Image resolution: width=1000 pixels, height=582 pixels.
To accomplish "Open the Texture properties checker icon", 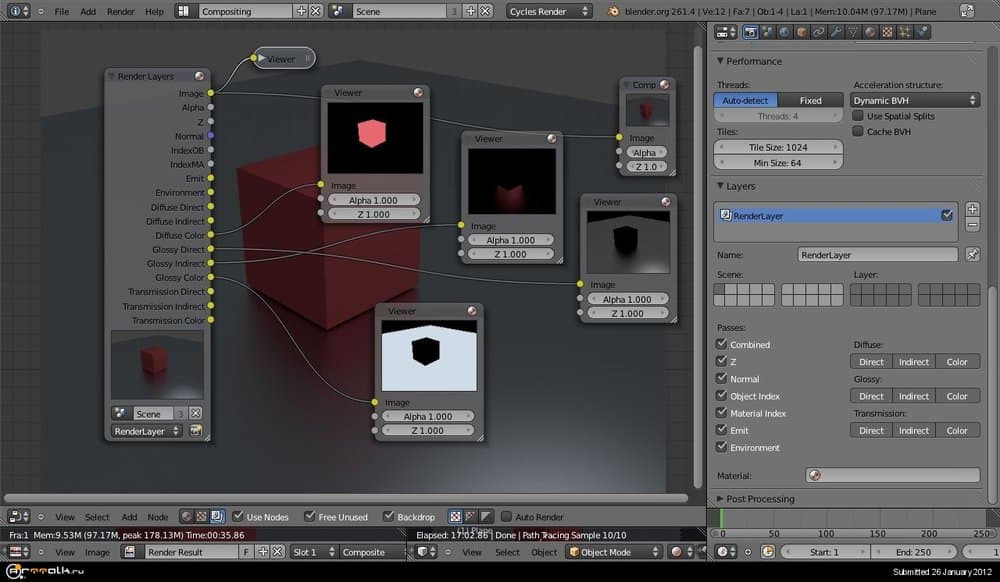I will click(x=886, y=32).
